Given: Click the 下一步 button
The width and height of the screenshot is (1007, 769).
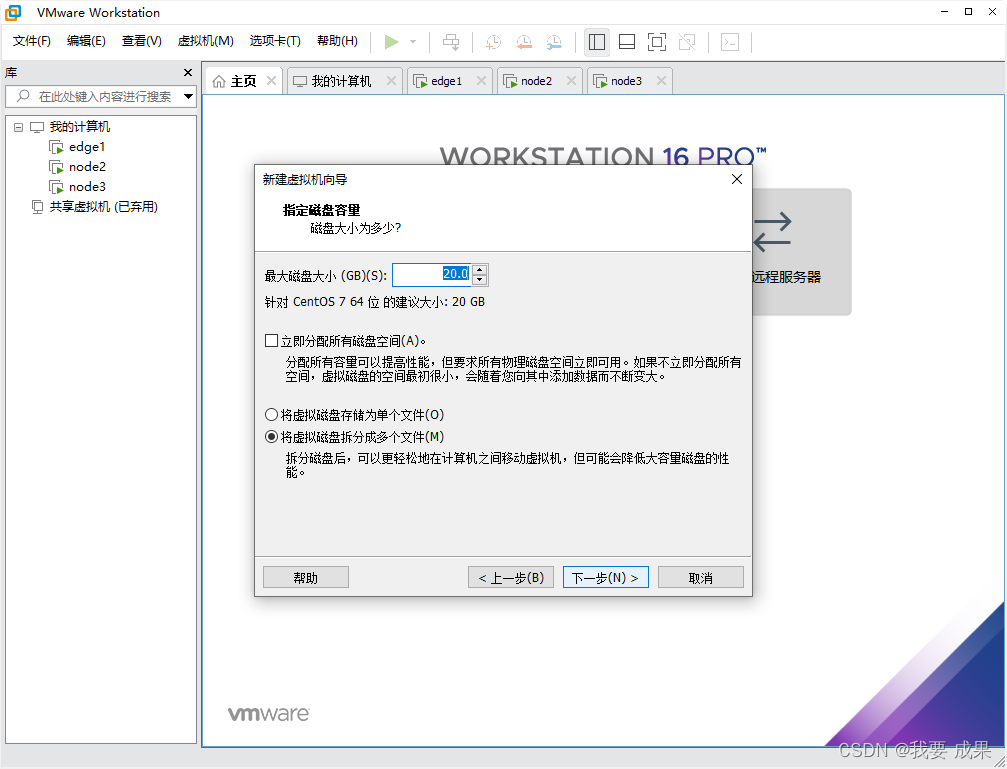Looking at the screenshot, I should pos(605,576).
